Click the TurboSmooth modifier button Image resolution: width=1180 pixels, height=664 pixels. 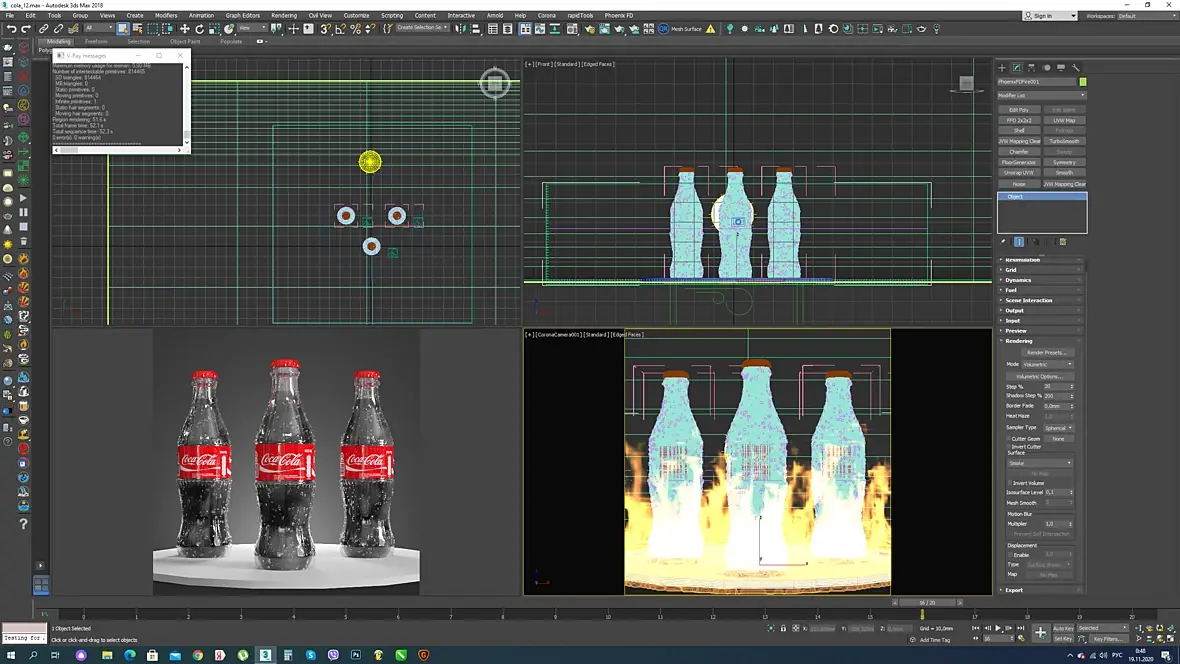[1064, 141]
